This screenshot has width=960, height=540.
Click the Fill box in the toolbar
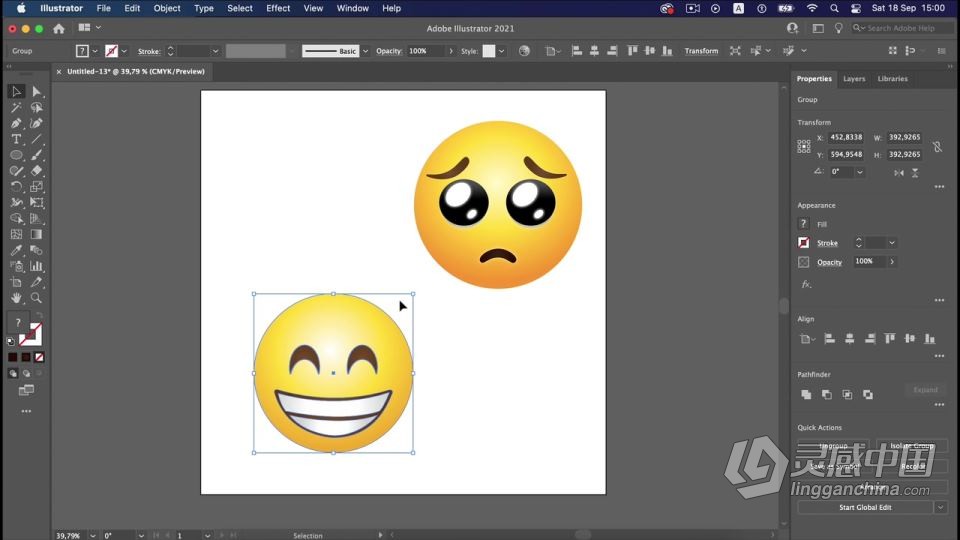point(18,323)
